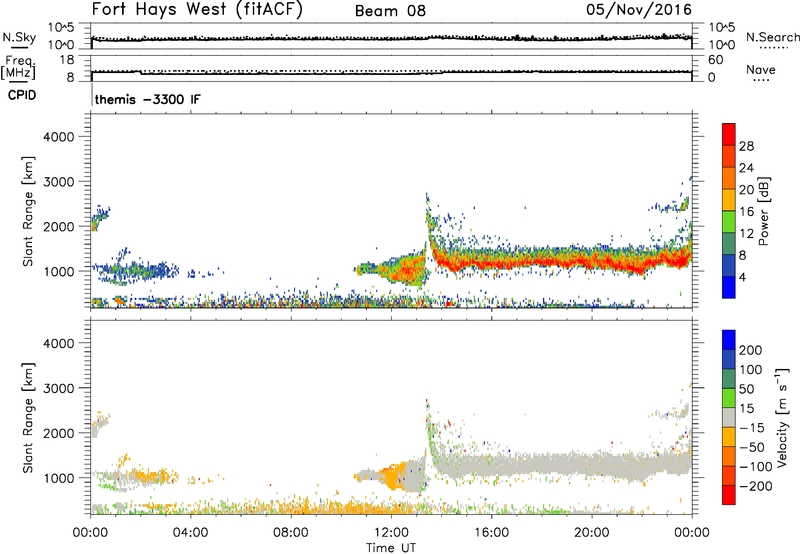800x554 pixels.
Task: Pick the bright blue bottom power colorbar segment
Action: 729,287
